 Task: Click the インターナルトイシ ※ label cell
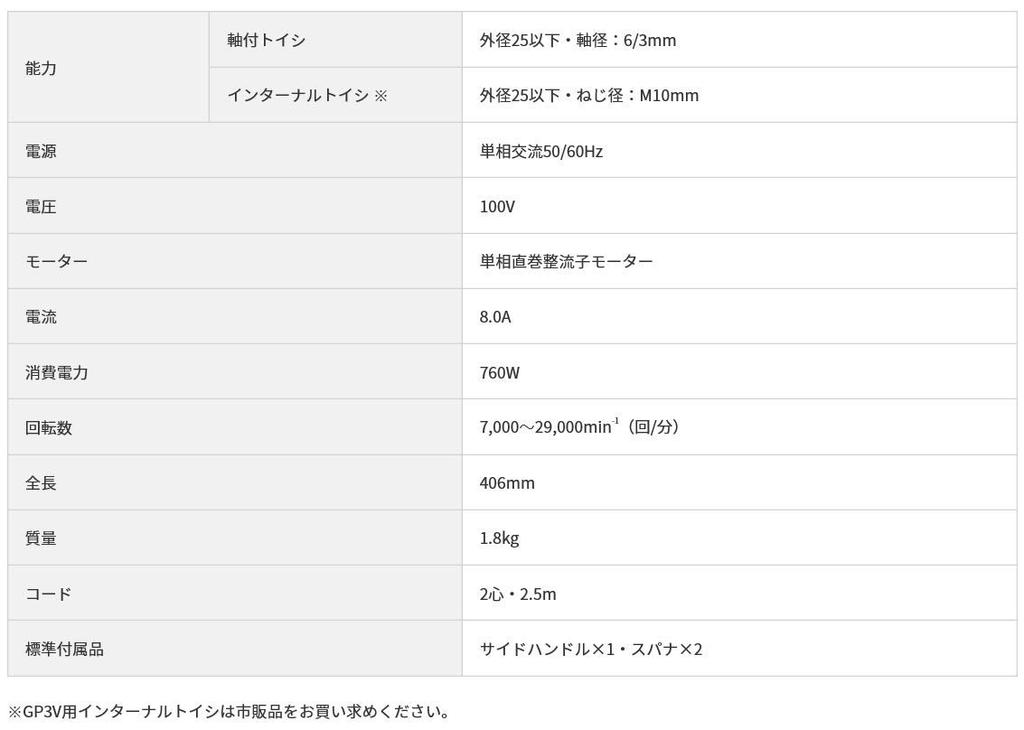tap(306, 95)
